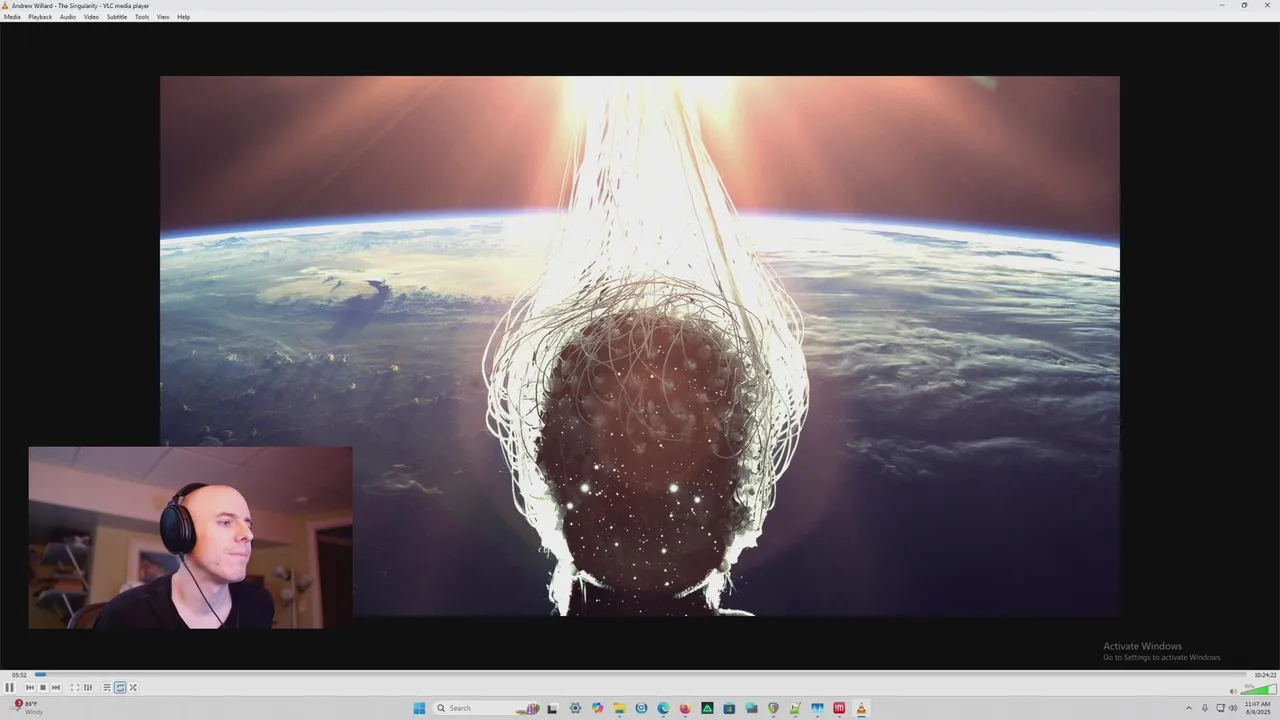Open the weather widget showing Windy

(x=27, y=708)
